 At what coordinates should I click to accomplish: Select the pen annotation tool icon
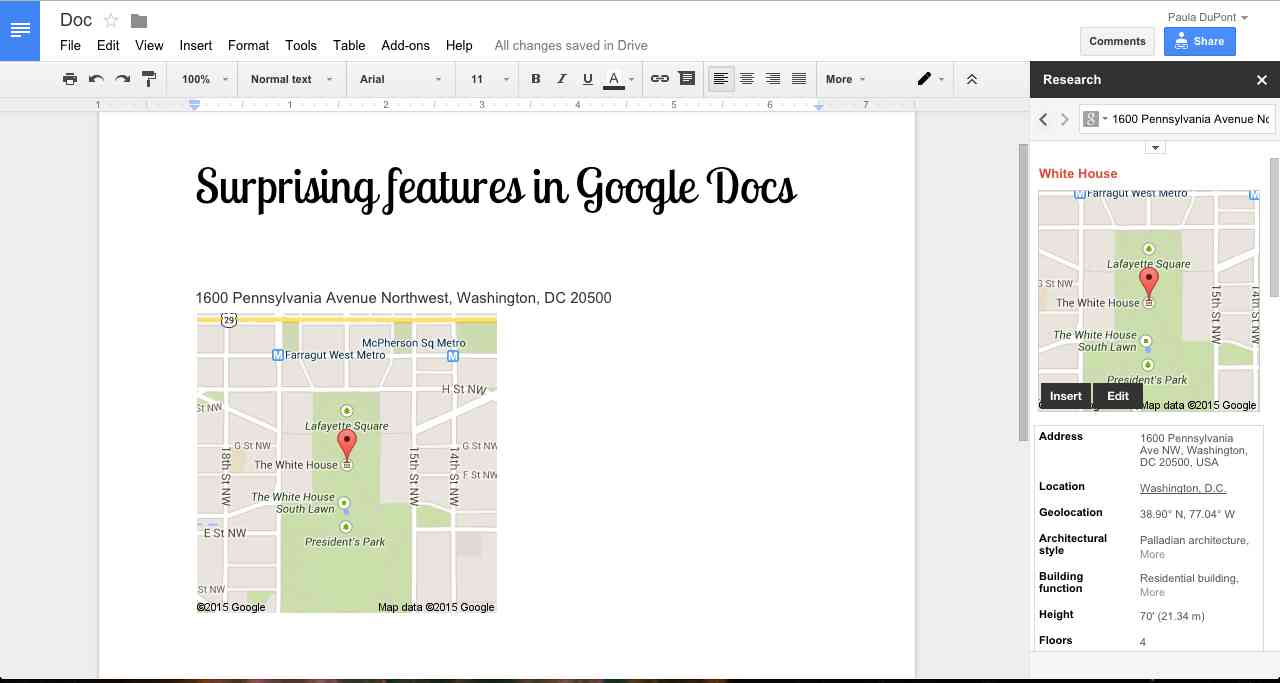(x=921, y=79)
